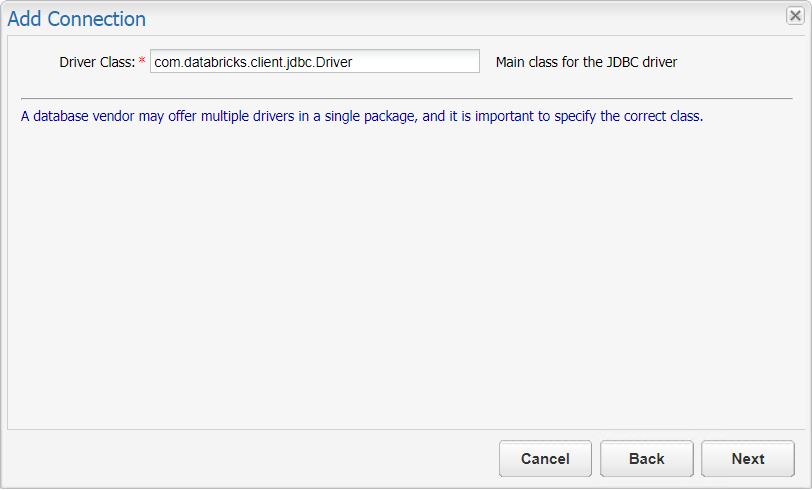The width and height of the screenshot is (812, 490).
Task: Click the empty footer area left of Cancel
Action: click(250, 459)
